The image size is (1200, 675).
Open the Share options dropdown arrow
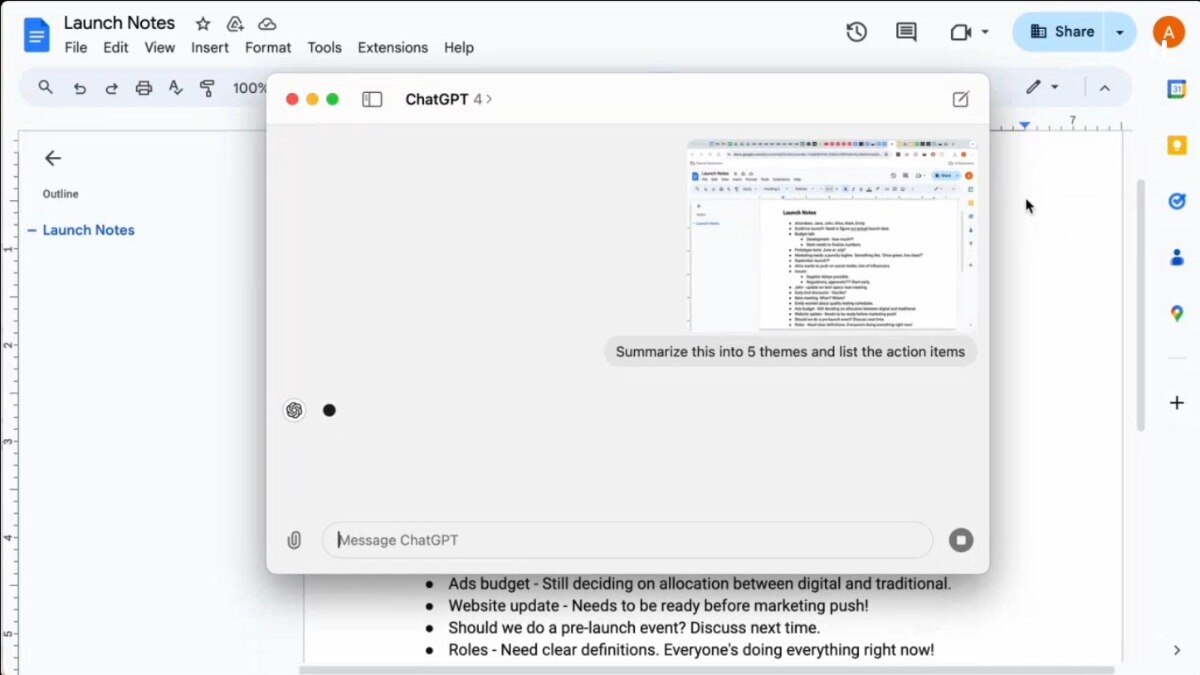tap(1120, 32)
